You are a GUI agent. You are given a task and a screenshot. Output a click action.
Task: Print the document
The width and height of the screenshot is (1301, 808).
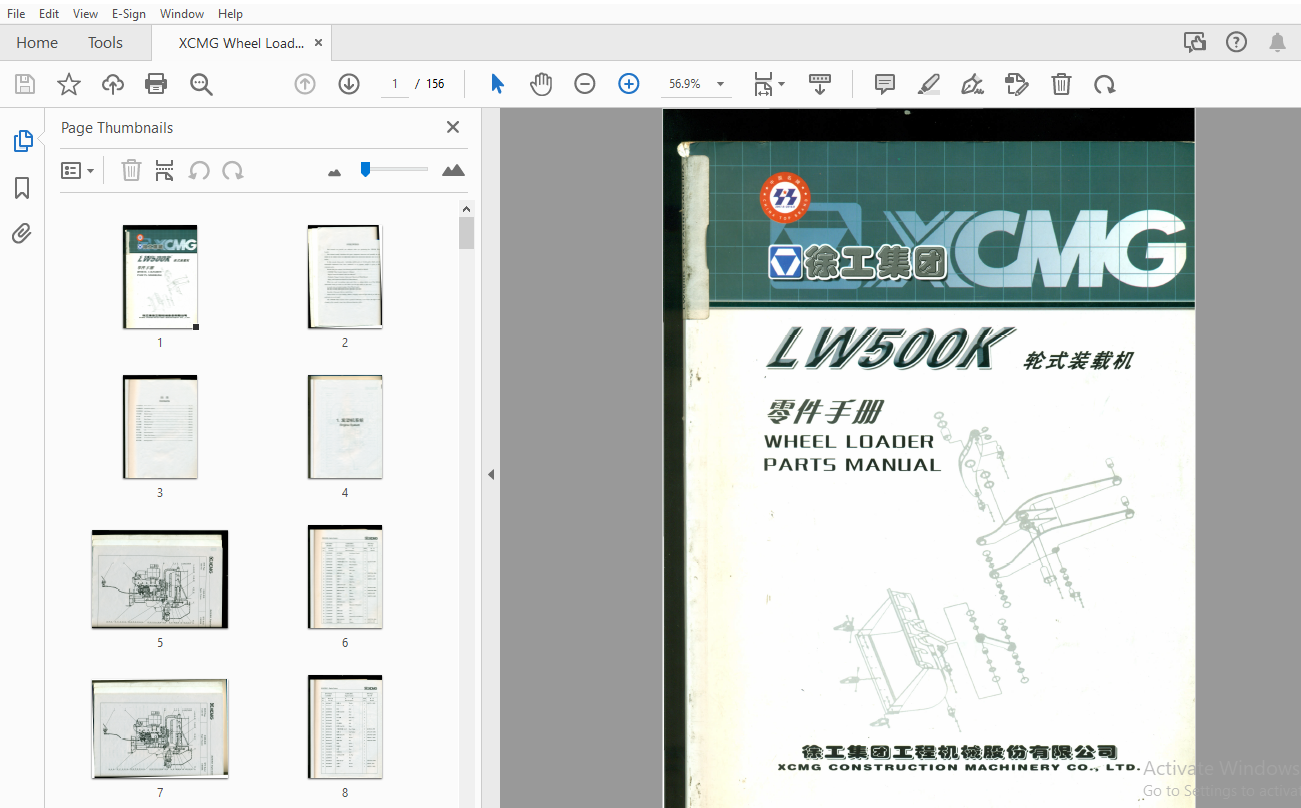coord(156,84)
